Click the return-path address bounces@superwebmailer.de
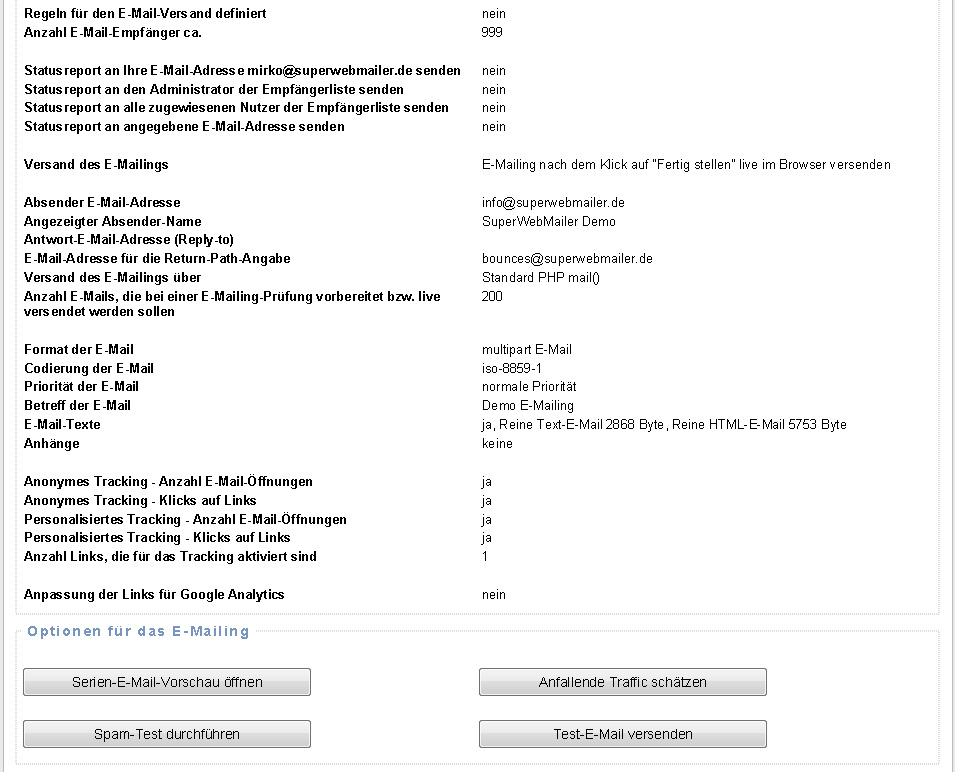 [567, 259]
